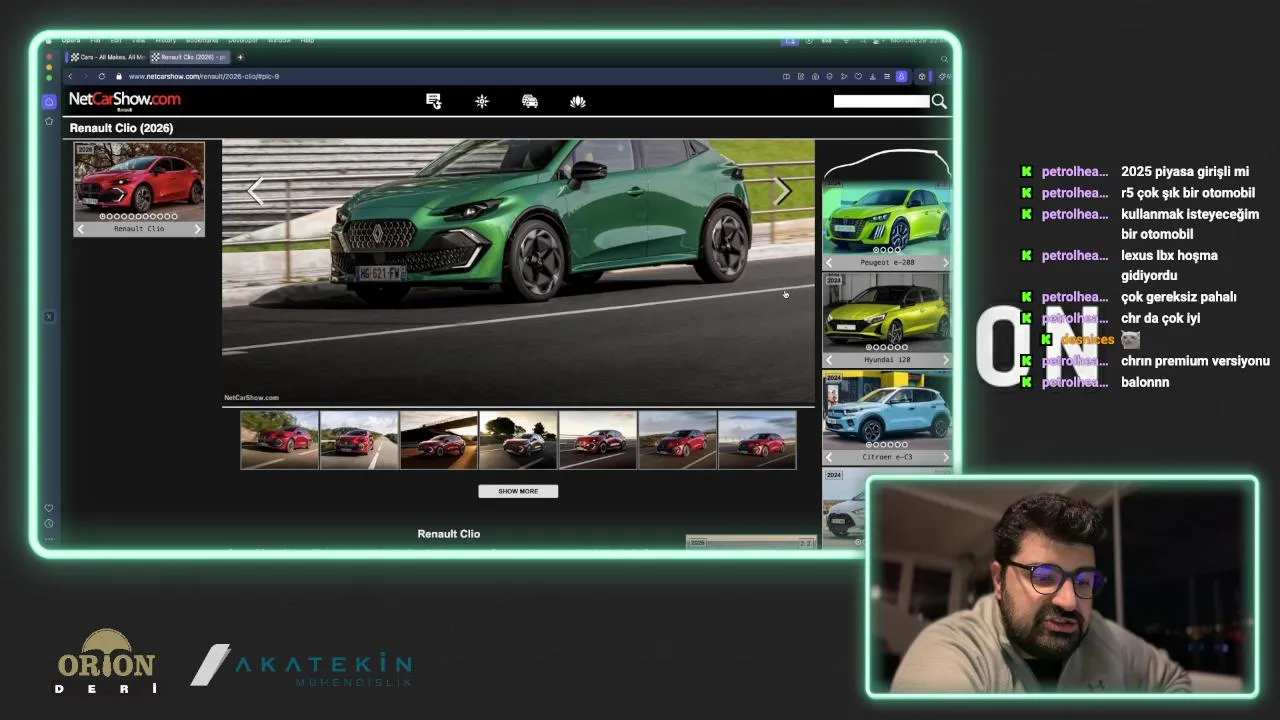Click the chat message "2025 piyasa girişli mi"
The image size is (1280, 720).
point(1185,172)
